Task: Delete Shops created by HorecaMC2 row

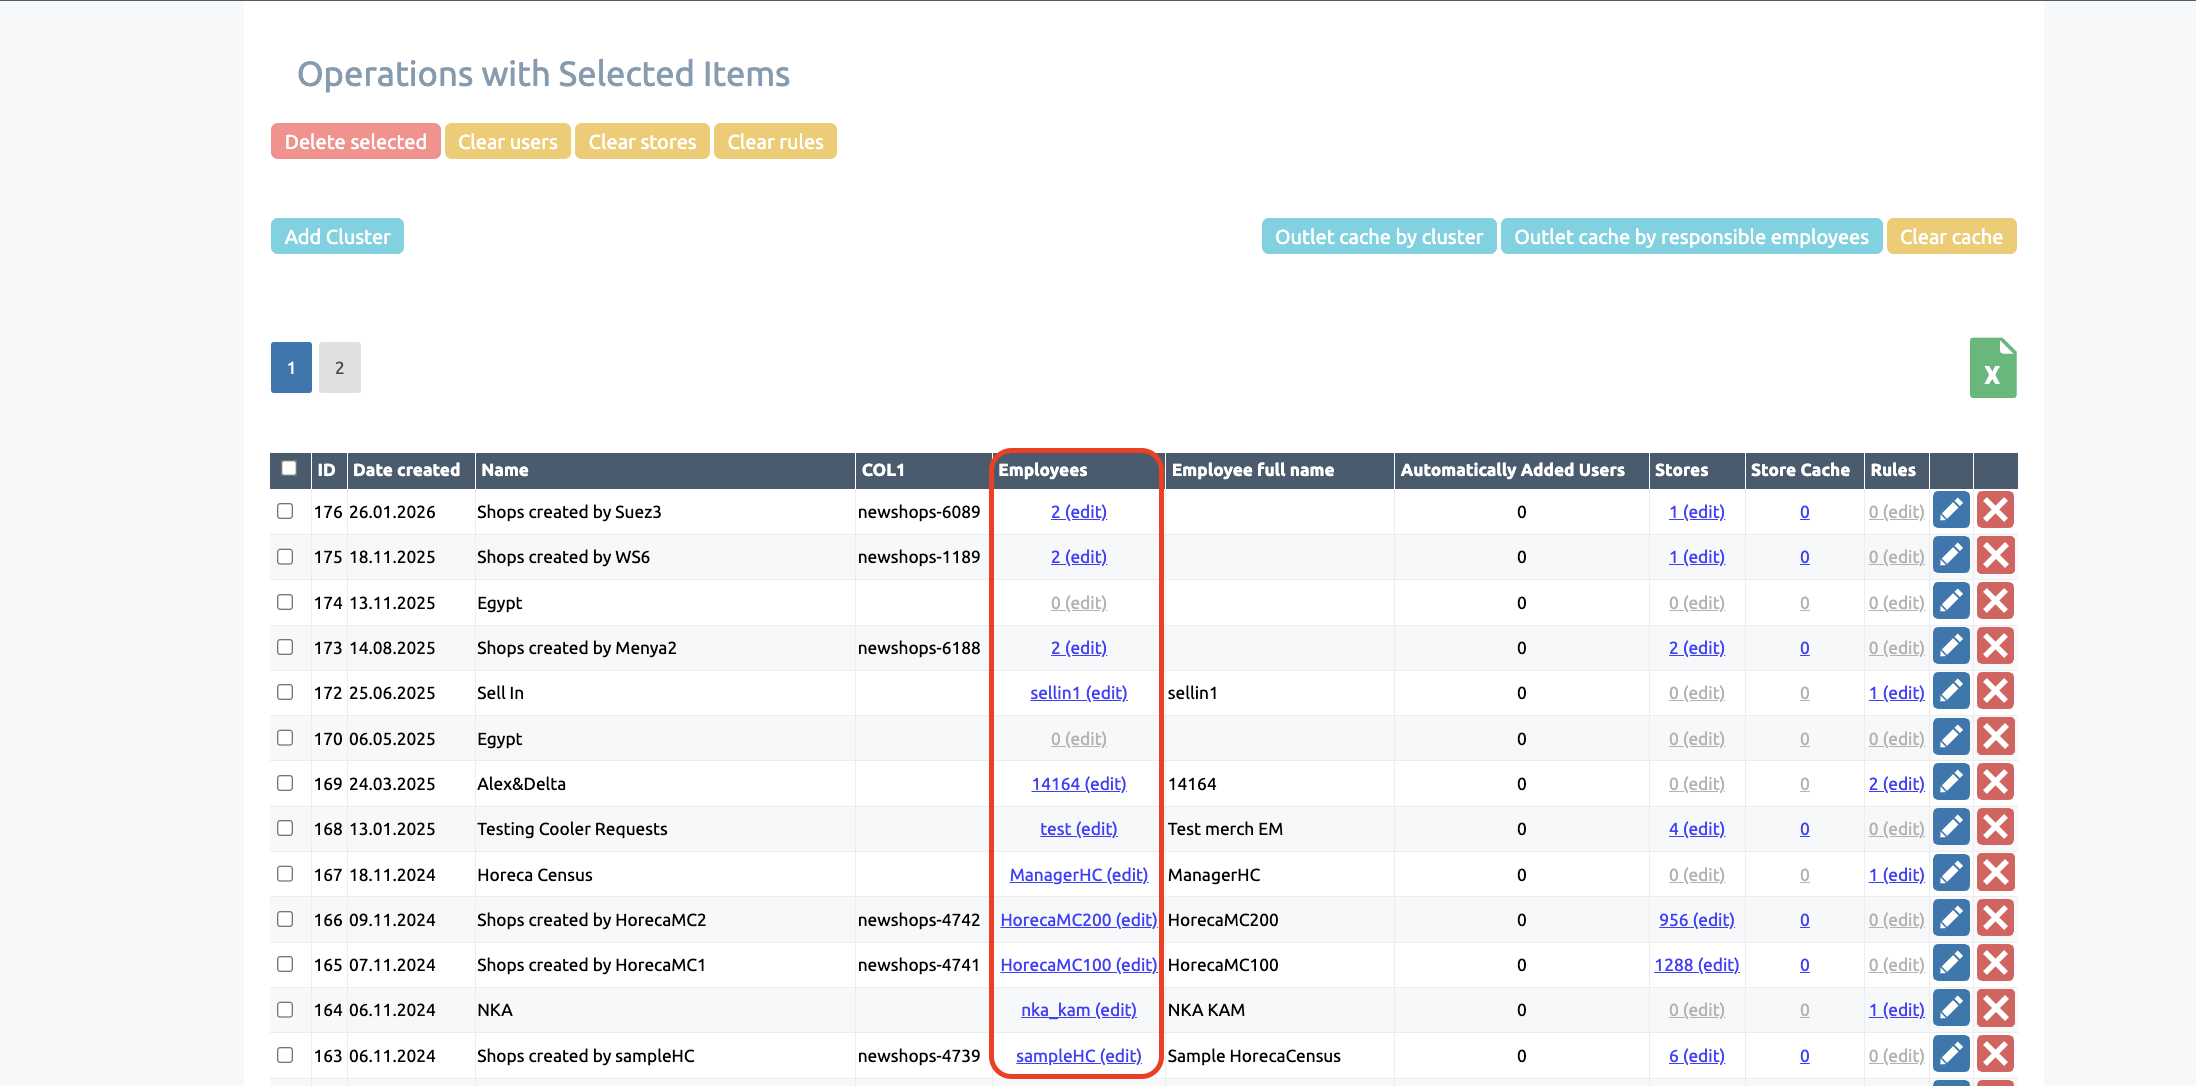Action: coord(1995,919)
